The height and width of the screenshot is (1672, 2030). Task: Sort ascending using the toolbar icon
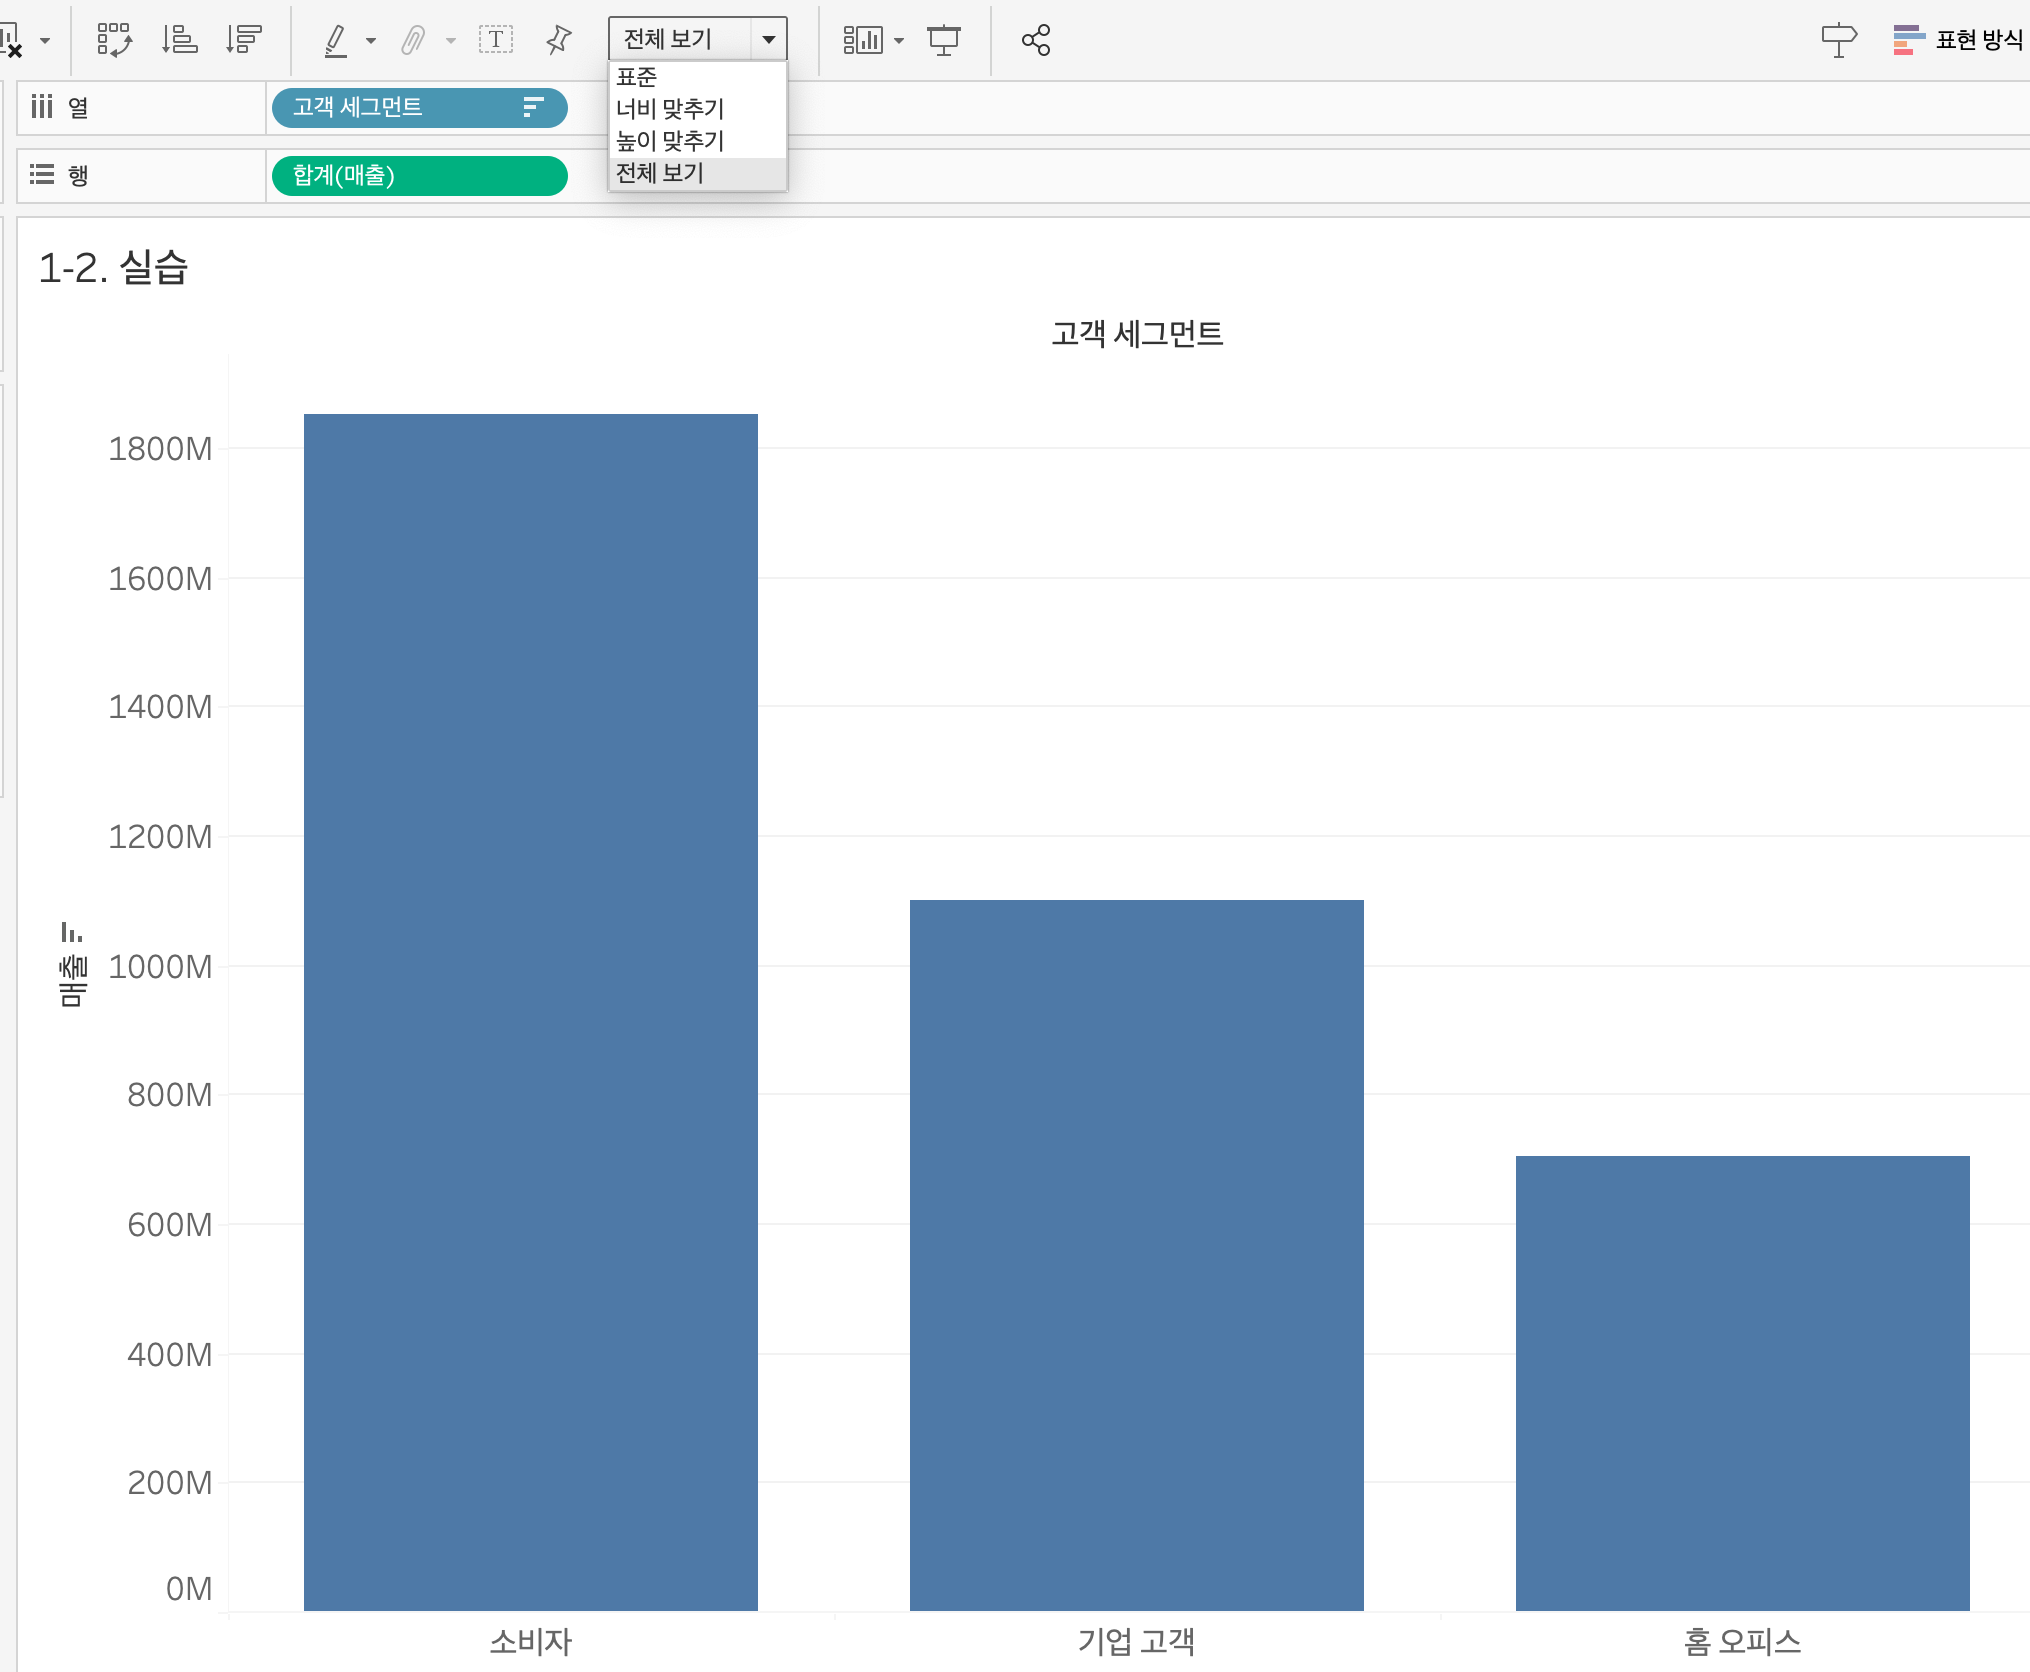pyautogui.click(x=179, y=40)
